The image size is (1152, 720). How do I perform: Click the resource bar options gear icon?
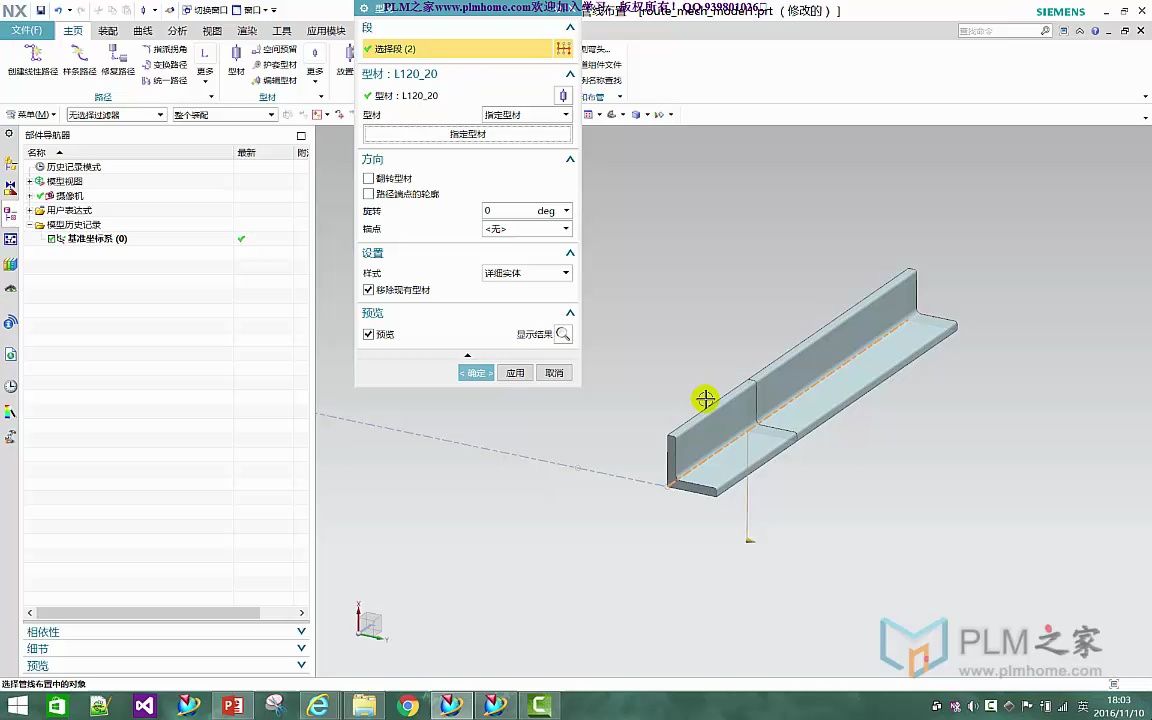click(x=9, y=134)
